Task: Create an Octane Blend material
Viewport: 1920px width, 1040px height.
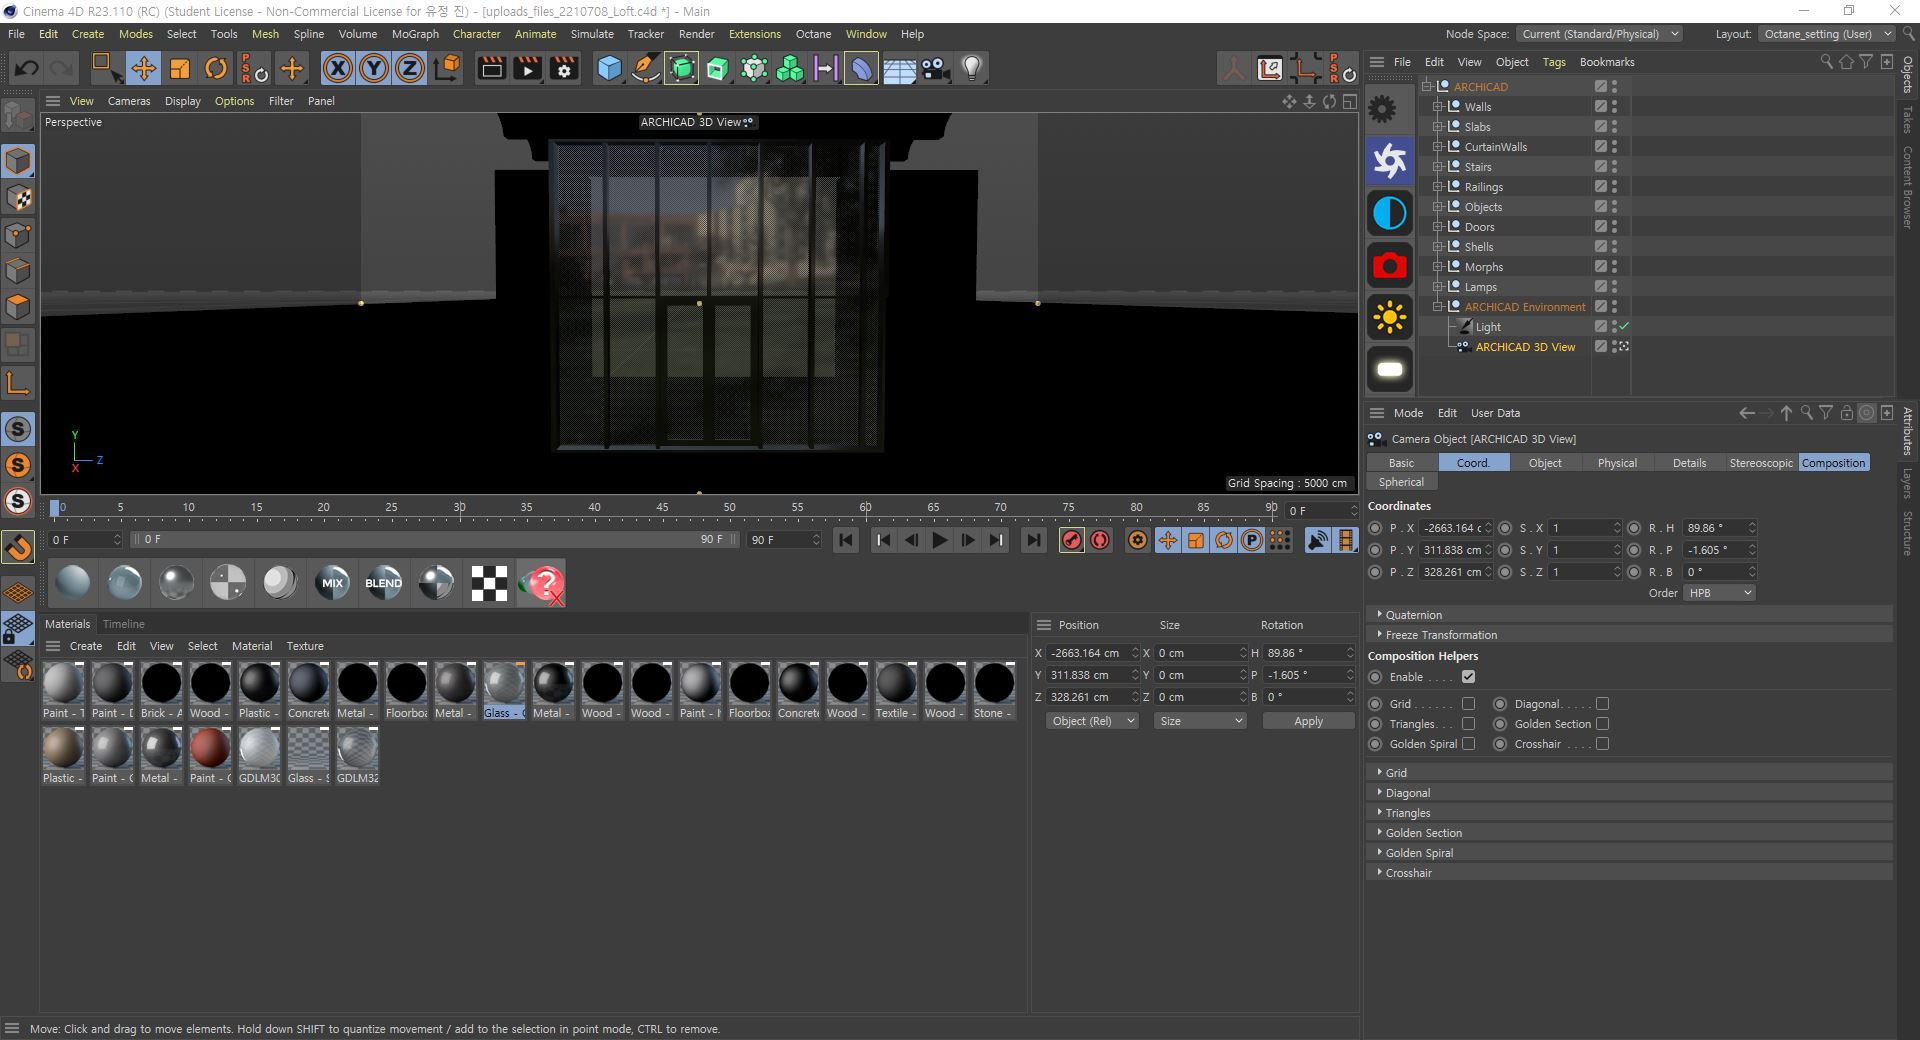Action: (384, 583)
